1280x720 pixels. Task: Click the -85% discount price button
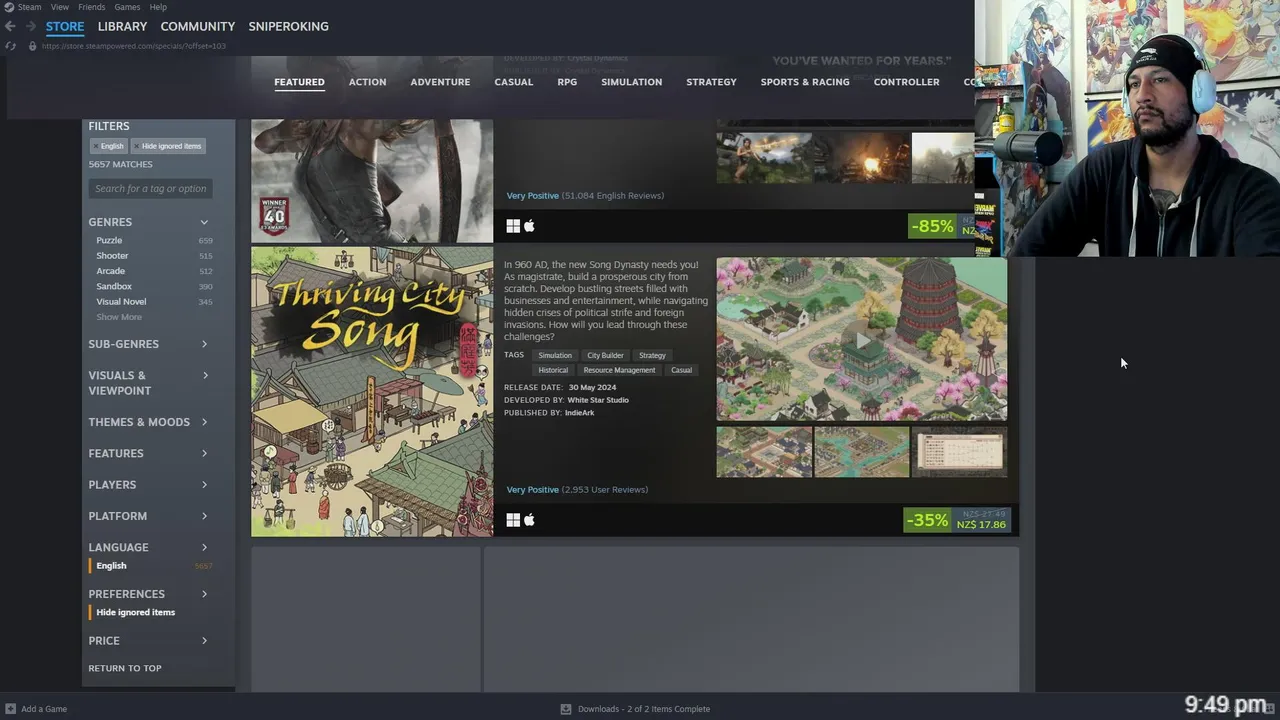(x=941, y=226)
